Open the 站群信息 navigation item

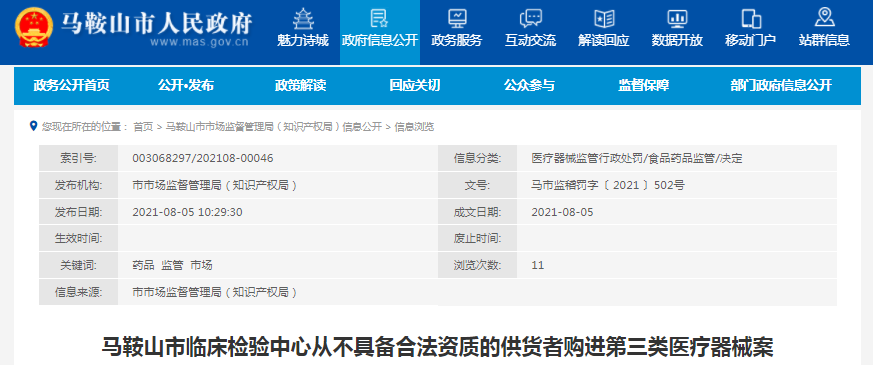click(x=824, y=41)
